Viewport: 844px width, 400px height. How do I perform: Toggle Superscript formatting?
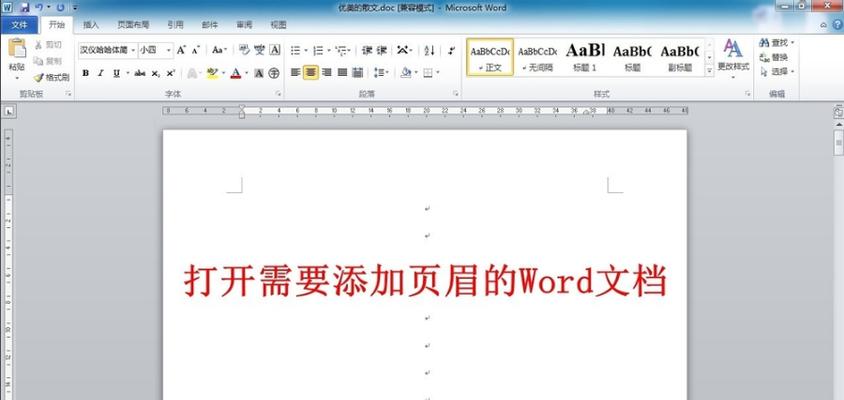point(170,73)
